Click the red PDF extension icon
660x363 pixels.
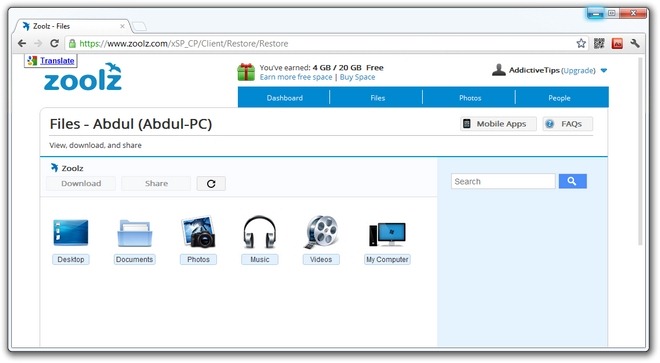(617, 43)
